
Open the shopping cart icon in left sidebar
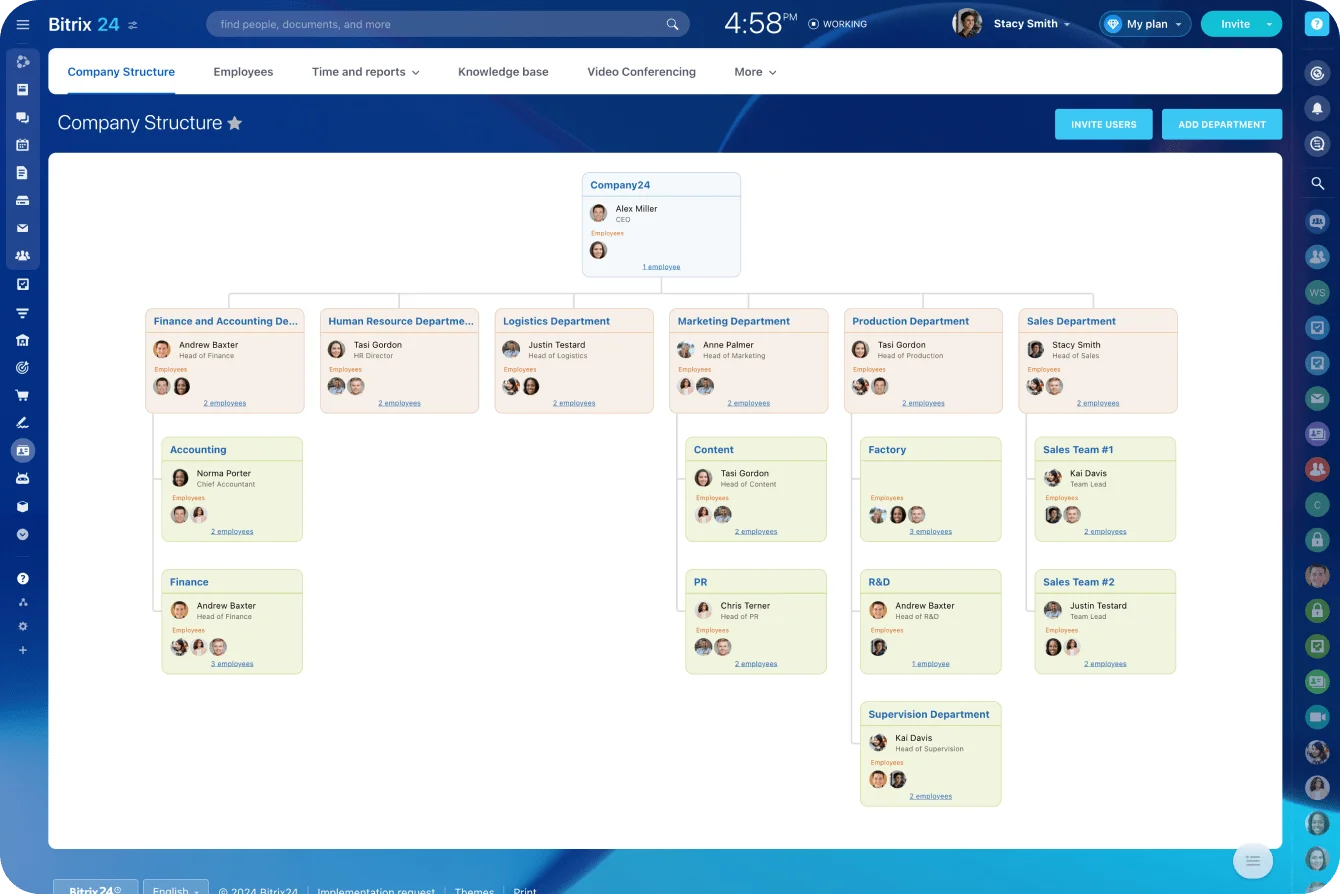tap(23, 395)
